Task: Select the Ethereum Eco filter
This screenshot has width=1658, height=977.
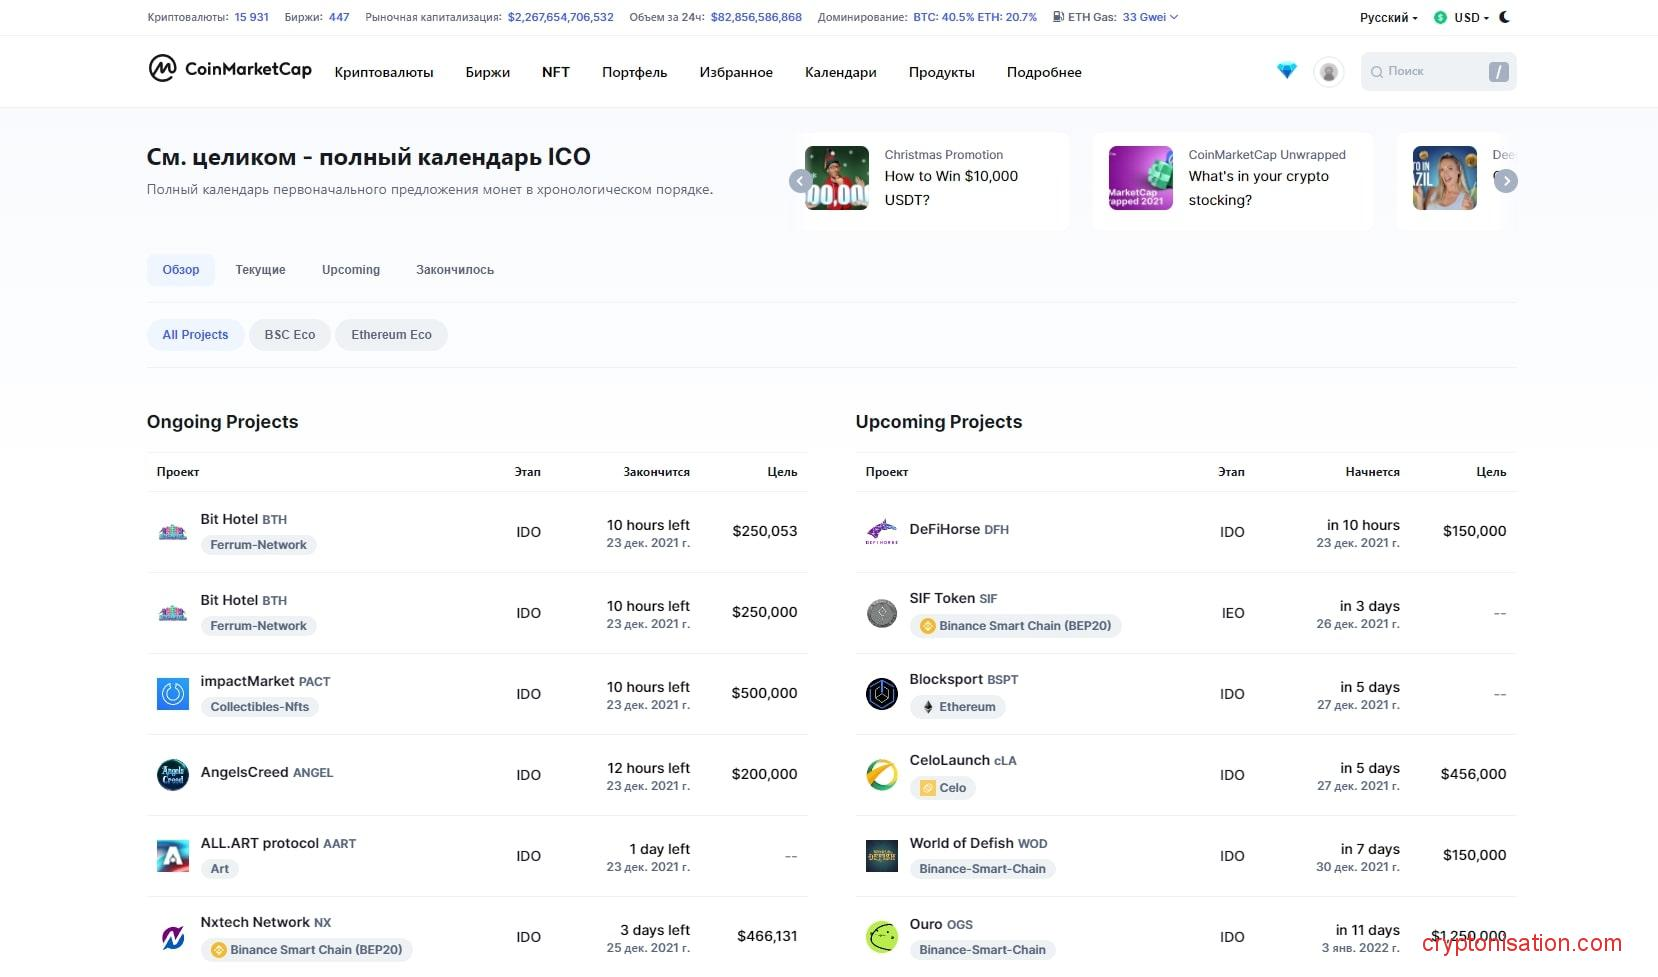Action: click(x=391, y=335)
